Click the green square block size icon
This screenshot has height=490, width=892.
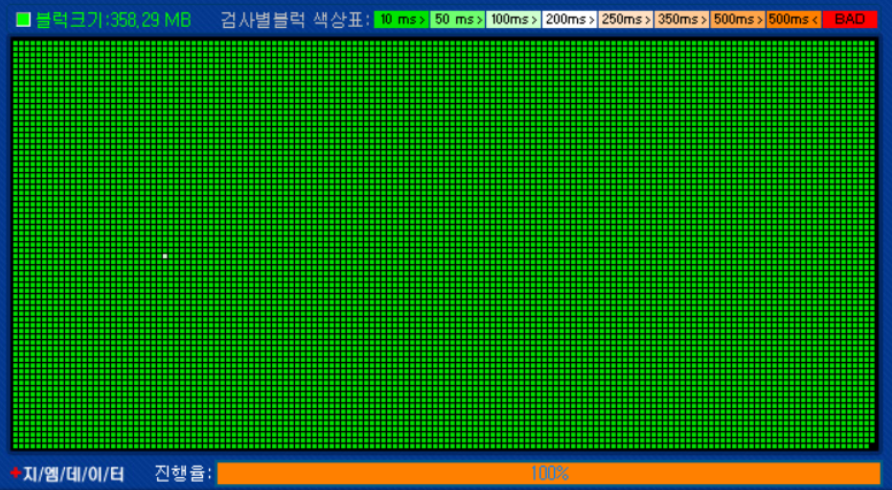tap(23, 20)
